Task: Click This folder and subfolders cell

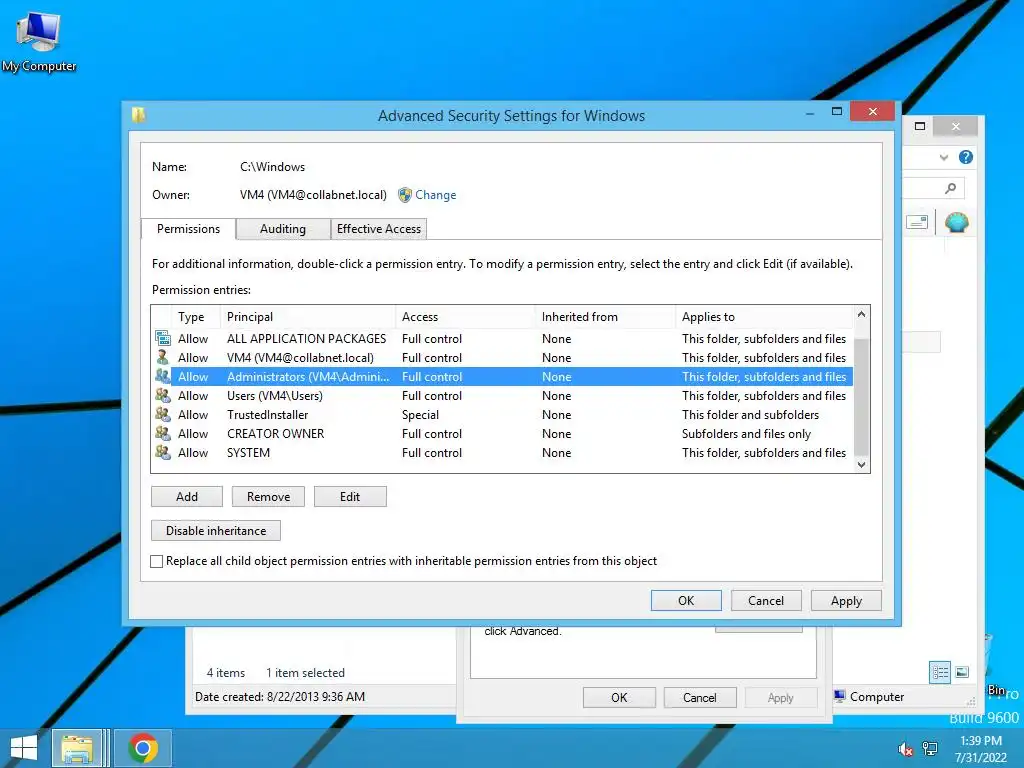Action: 750,415
